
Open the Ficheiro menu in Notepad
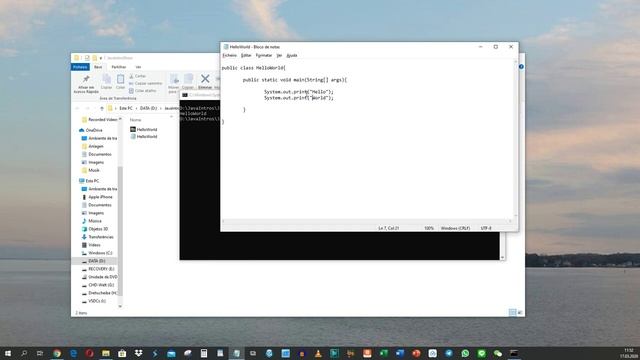click(229, 55)
